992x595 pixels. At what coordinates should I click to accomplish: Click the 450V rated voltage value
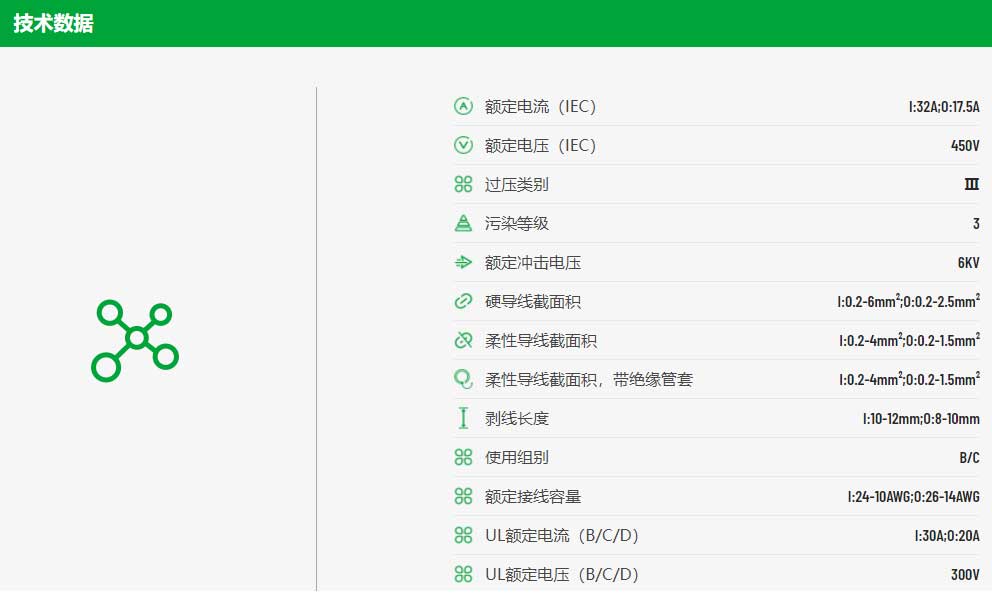965,146
